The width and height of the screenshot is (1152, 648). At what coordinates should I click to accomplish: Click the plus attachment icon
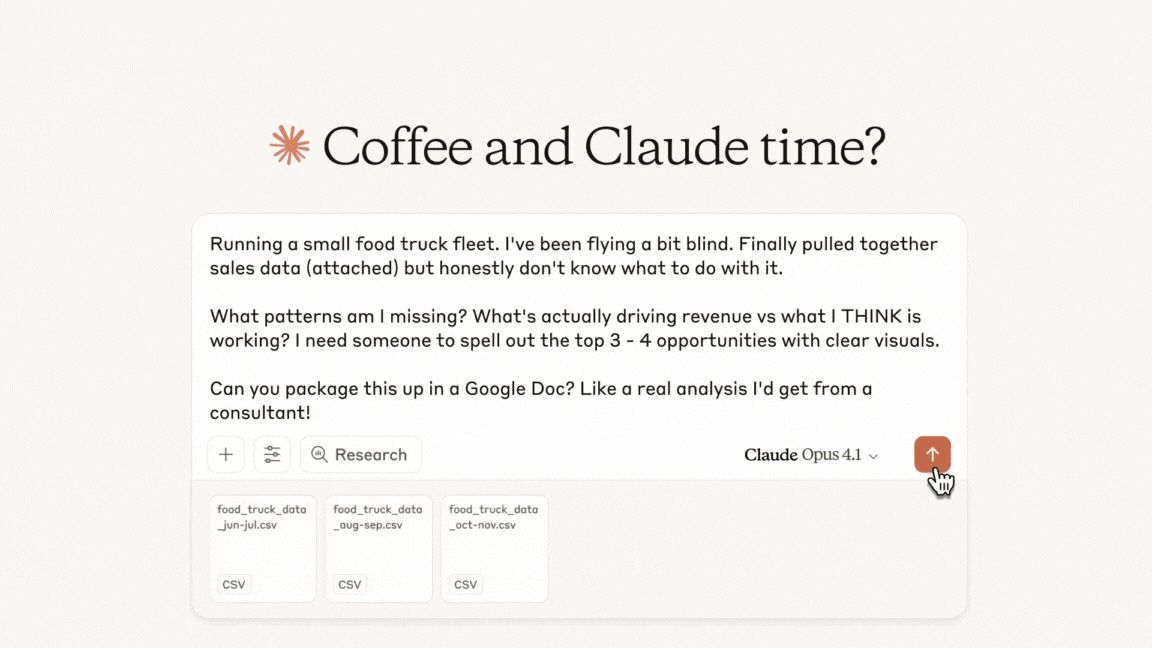coord(225,454)
